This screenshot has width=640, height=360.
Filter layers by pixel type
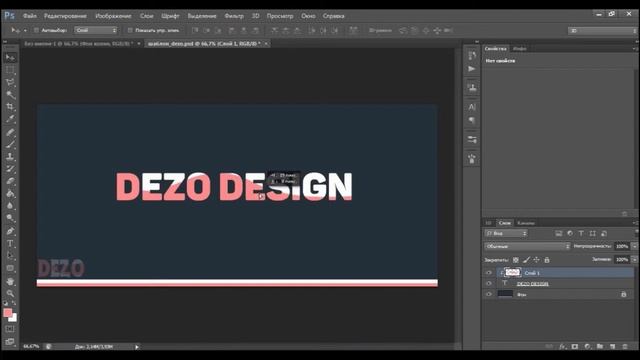coord(558,233)
